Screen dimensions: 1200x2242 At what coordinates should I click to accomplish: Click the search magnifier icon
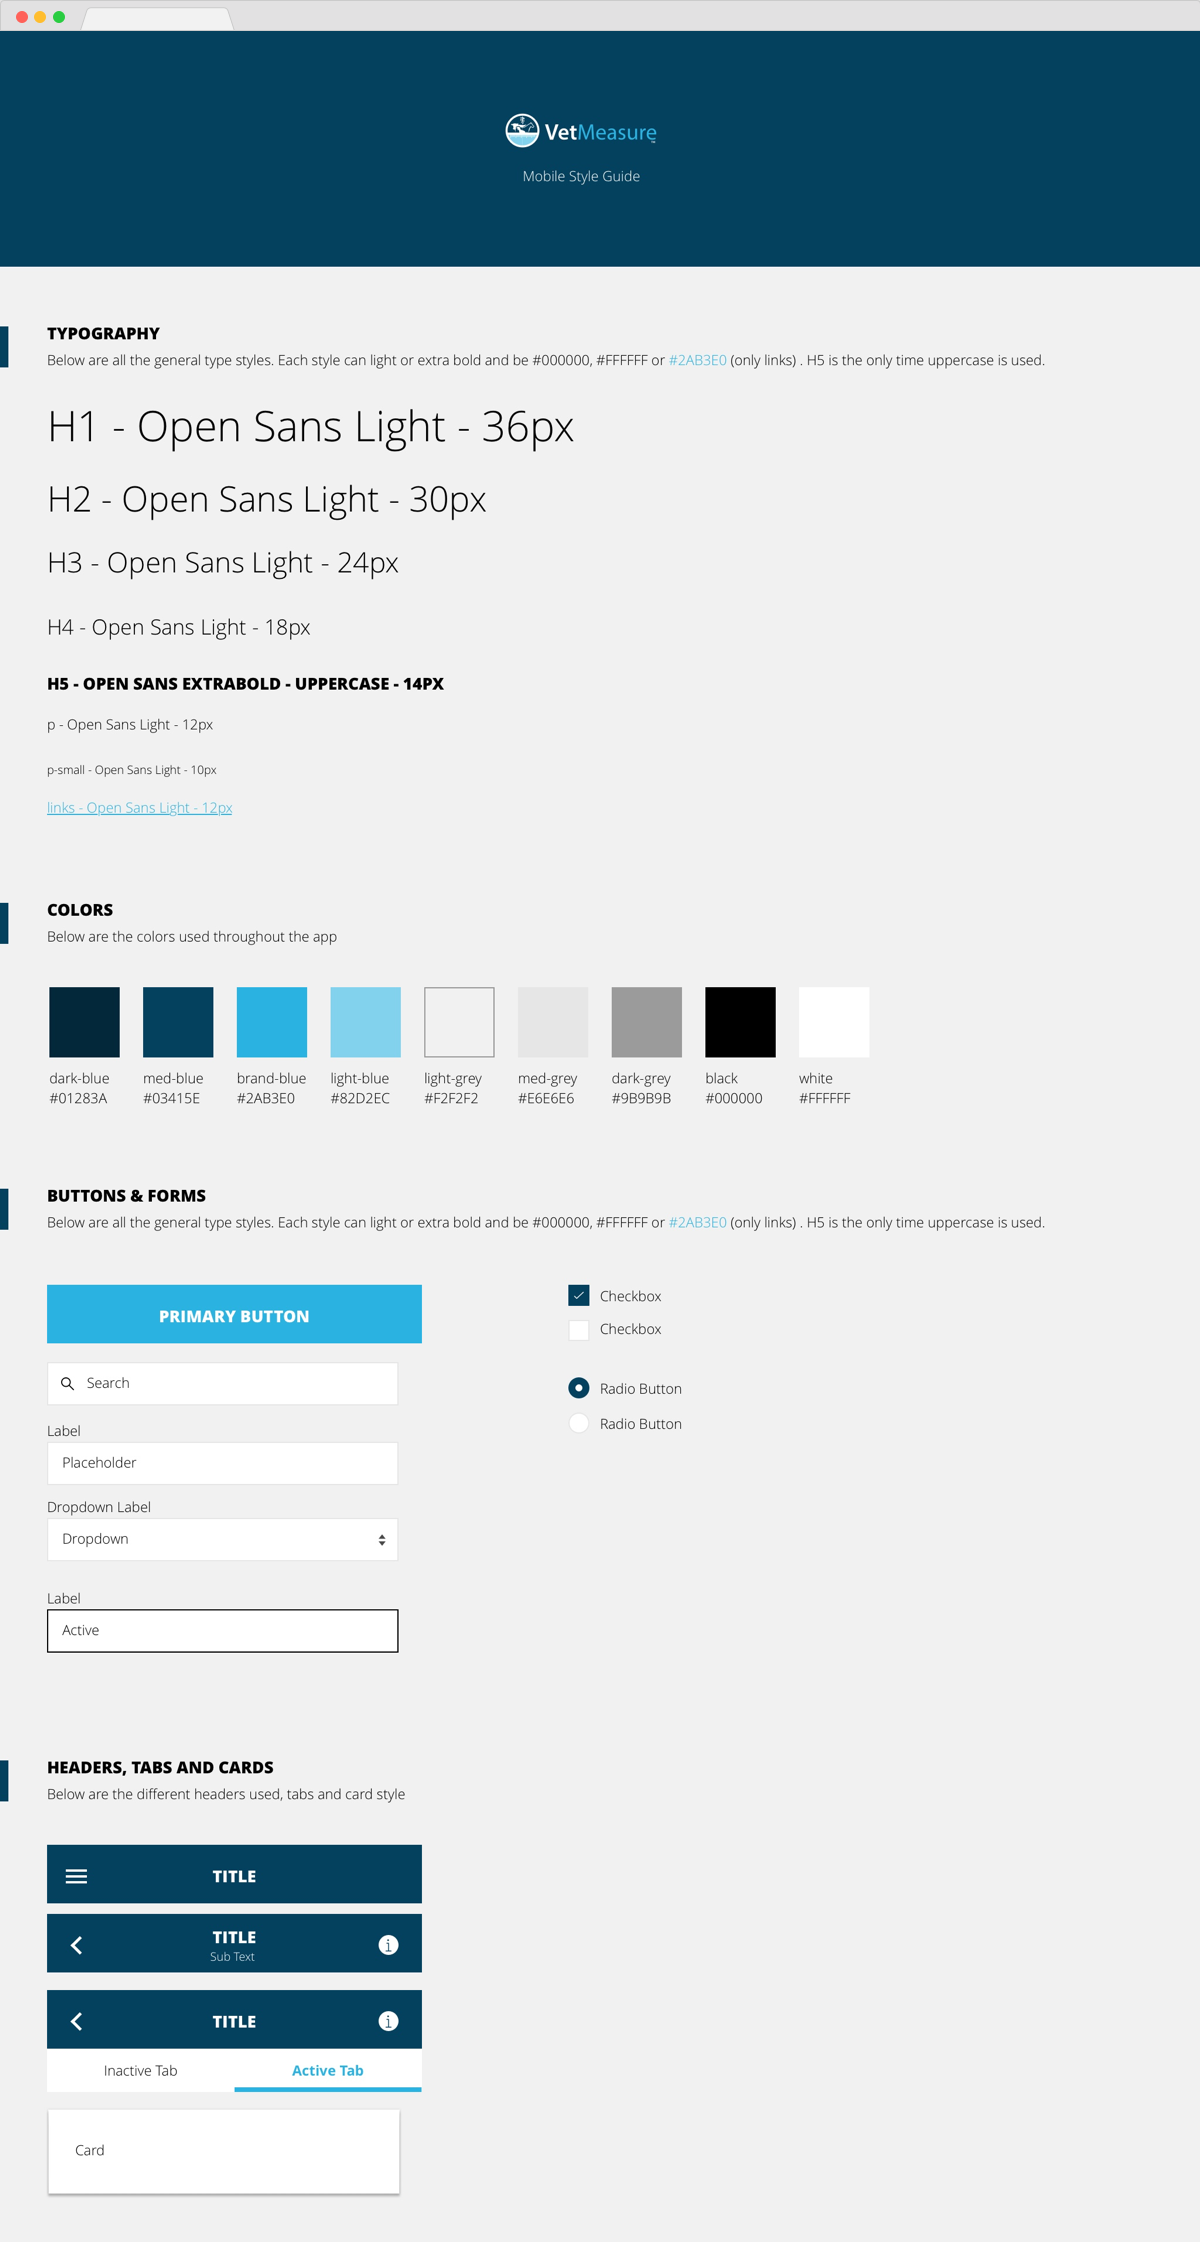pyautogui.click(x=68, y=1384)
